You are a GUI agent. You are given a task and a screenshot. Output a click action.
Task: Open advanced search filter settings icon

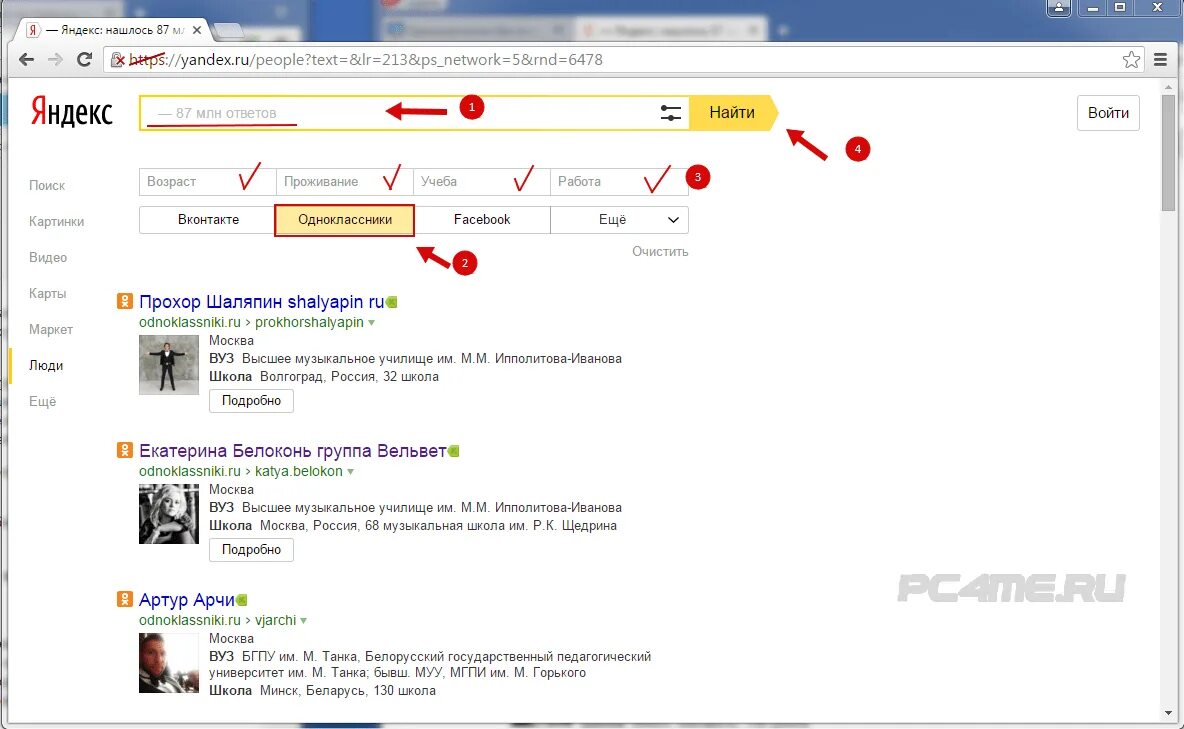coord(671,113)
